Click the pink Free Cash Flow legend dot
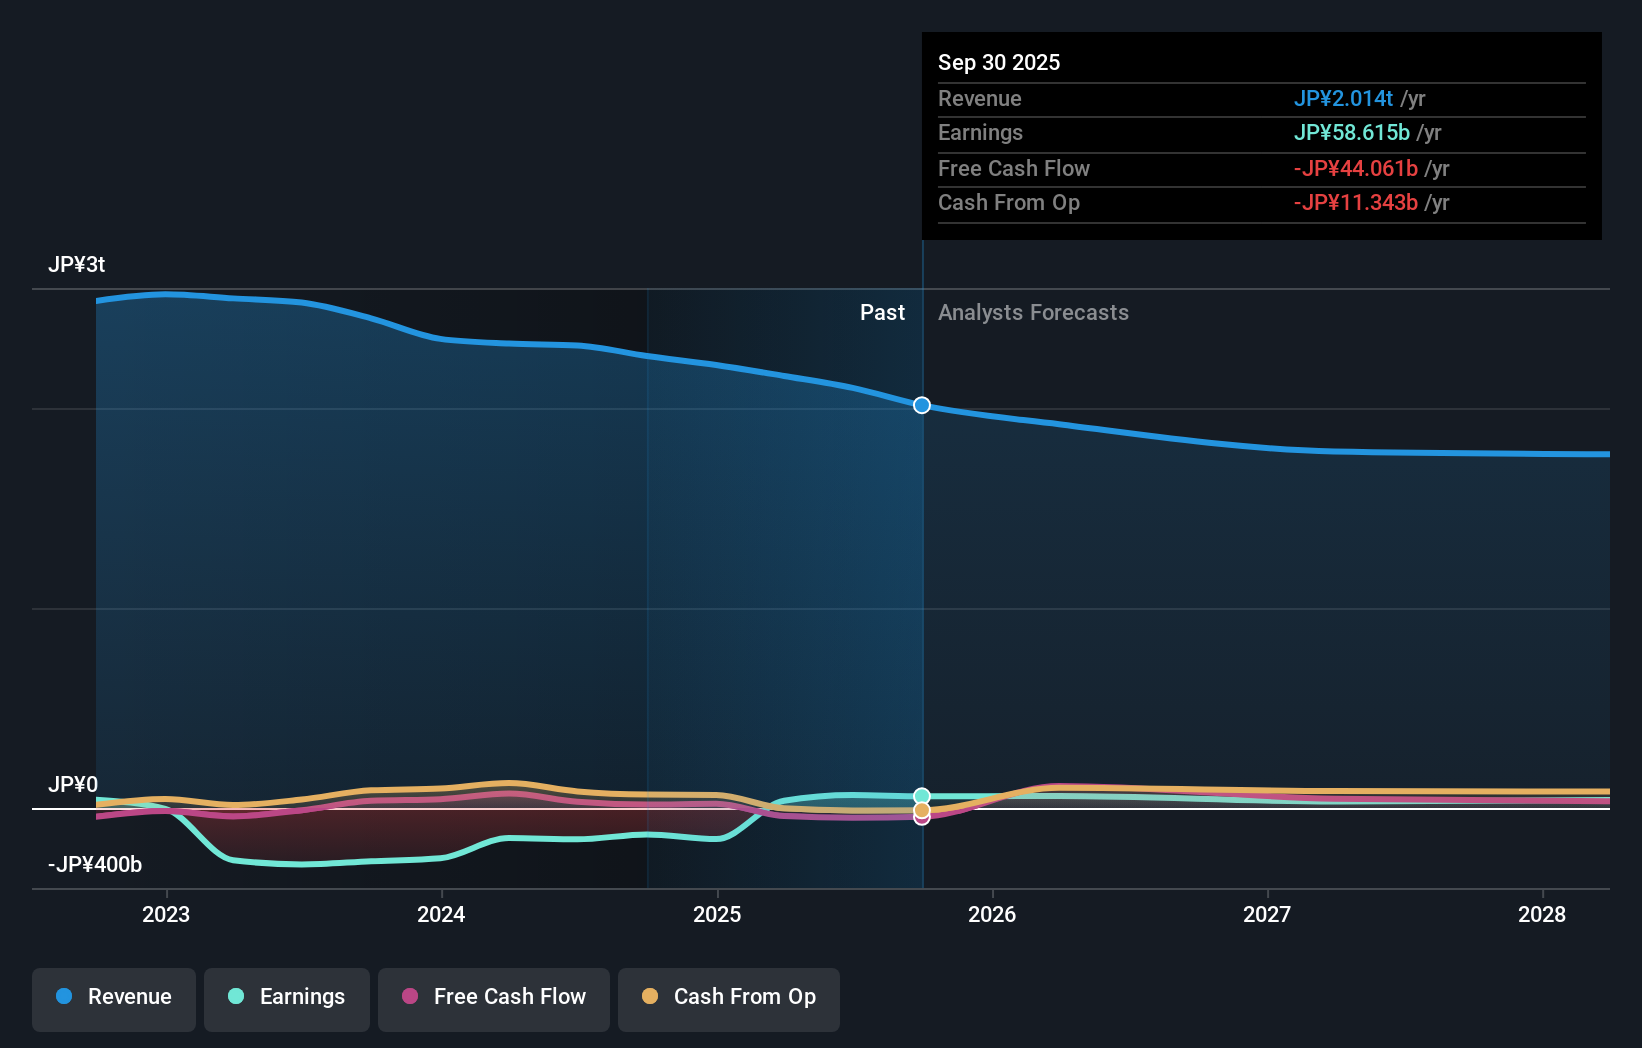This screenshot has height=1048, width=1642. tap(410, 997)
